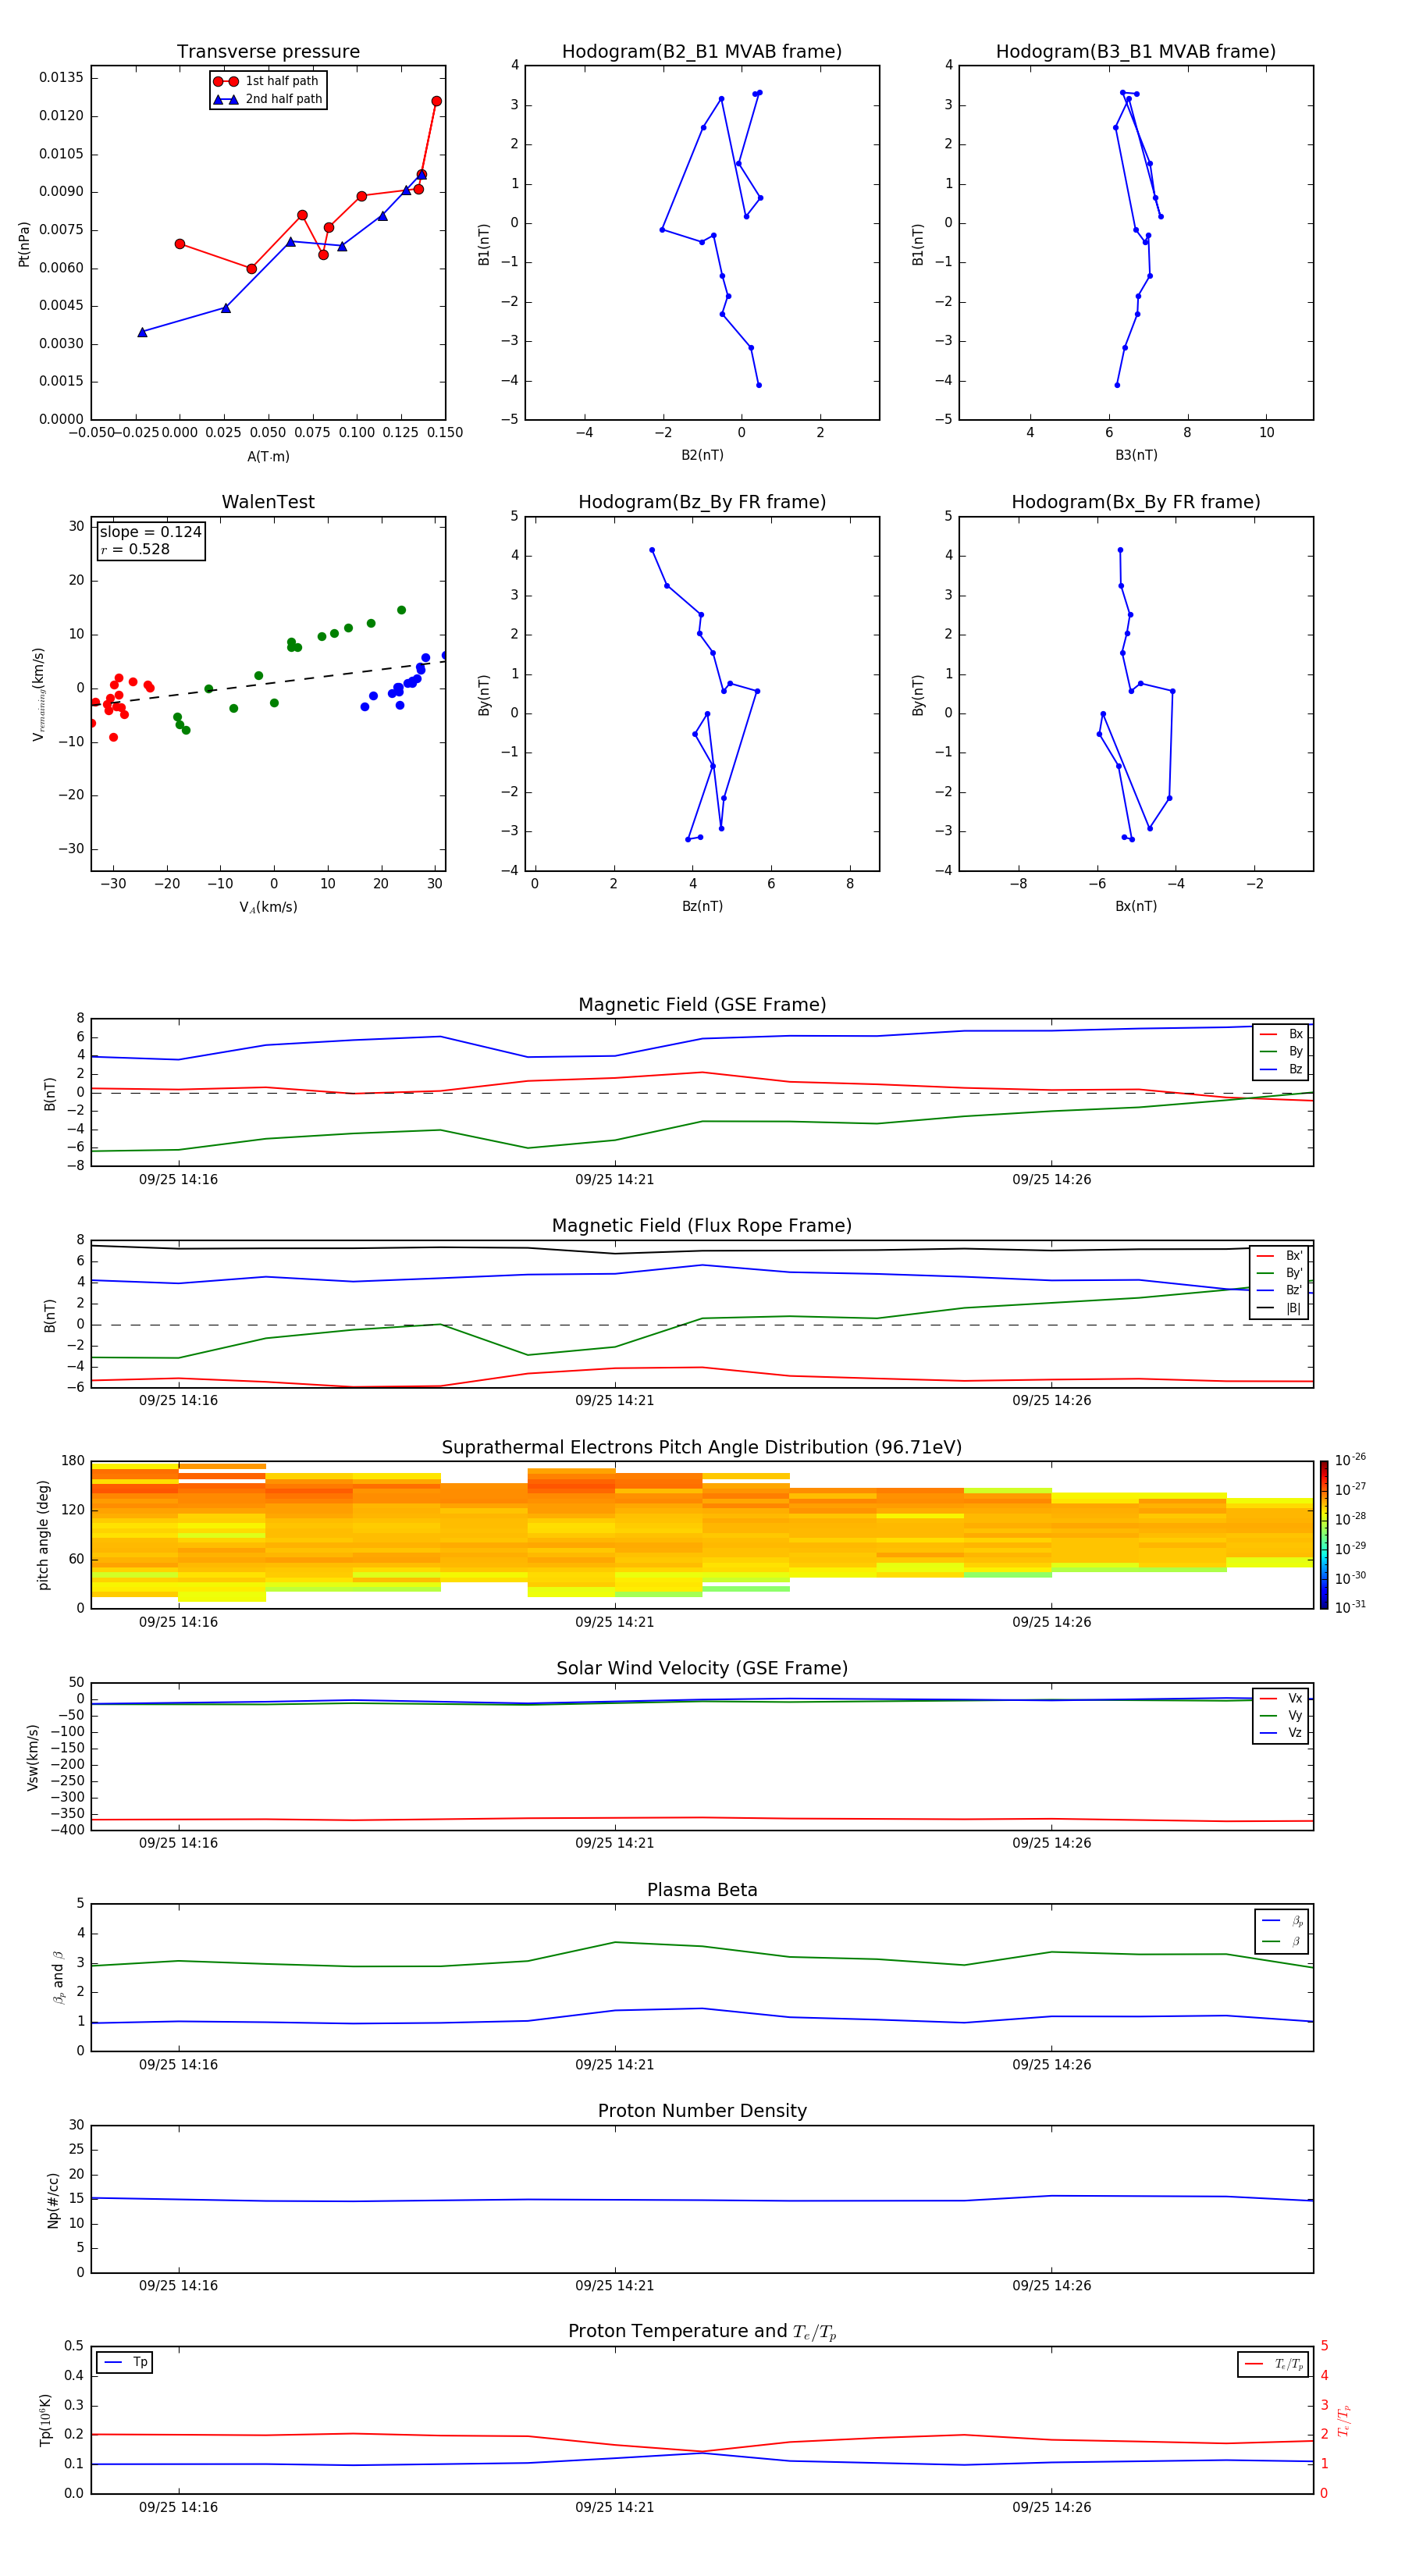Image resolution: width=1405 pixels, height=2576 pixels.
Task: Select the "By'" entry in Flux Rope legend
Action: coord(1280,1274)
